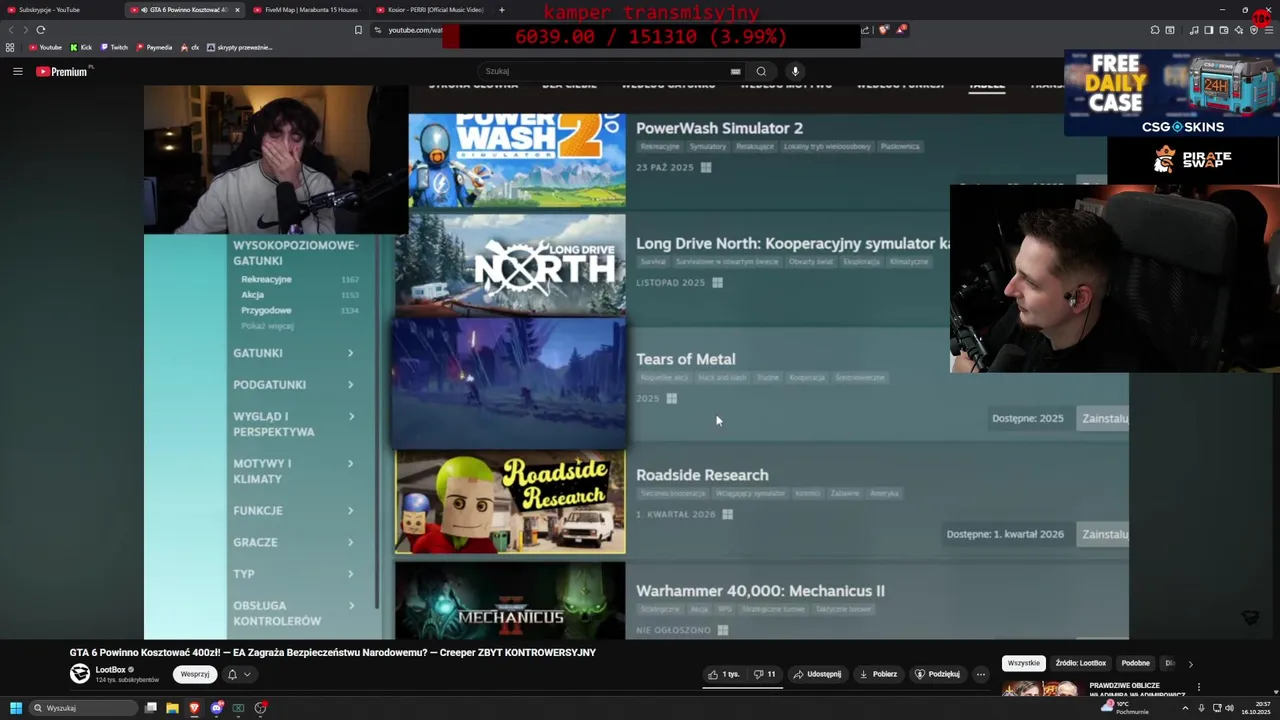Viewport: 1280px width, 720px height.
Task: Open the on-screen keyboard in search
Action: (735, 71)
